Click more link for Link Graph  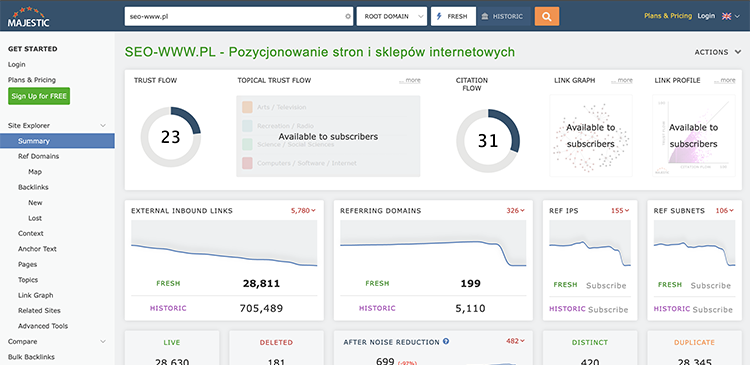point(622,80)
